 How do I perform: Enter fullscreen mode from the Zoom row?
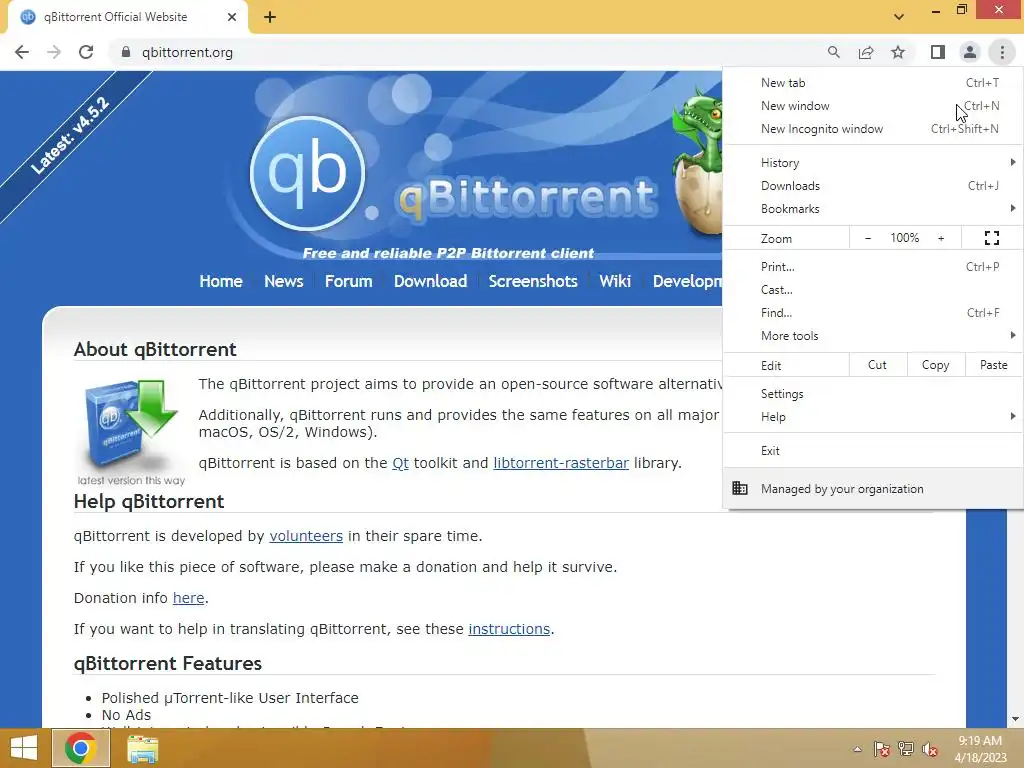(x=991, y=238)
